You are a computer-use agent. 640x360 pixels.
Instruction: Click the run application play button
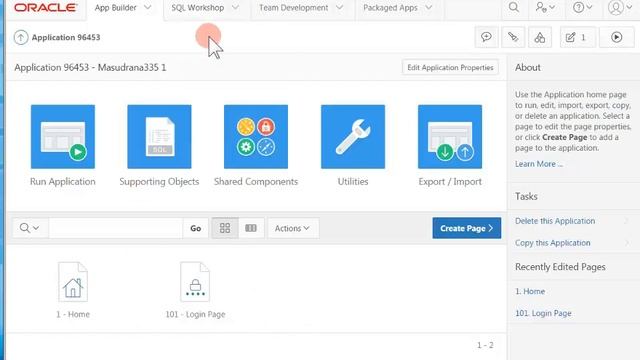[617, 38]
